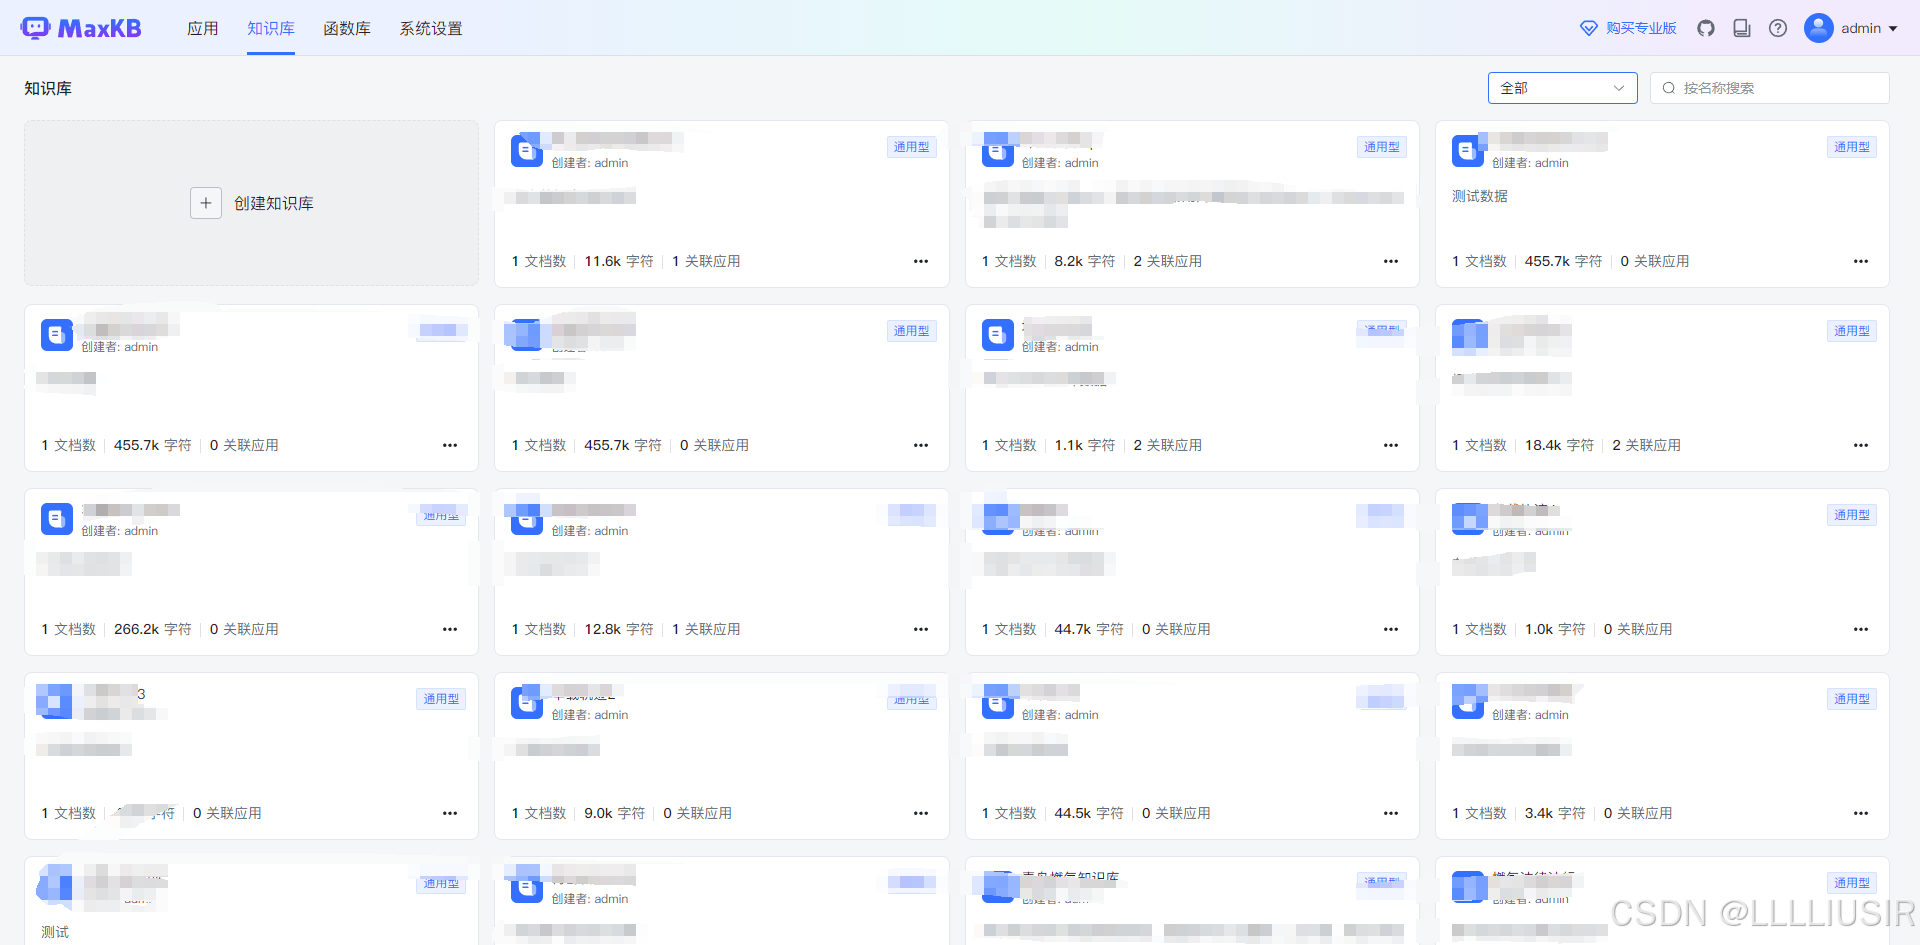This screenshot has height=945, width=1920.
Task: Click the '44.5k 字符' stat
Action: (x=1089, y=813)
